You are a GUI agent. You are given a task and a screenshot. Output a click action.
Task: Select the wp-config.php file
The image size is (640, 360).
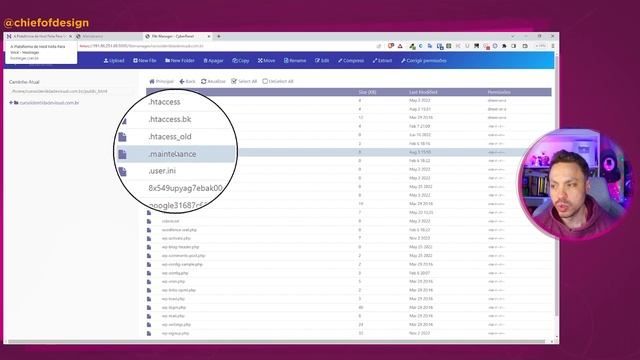(x=175, y=273)
